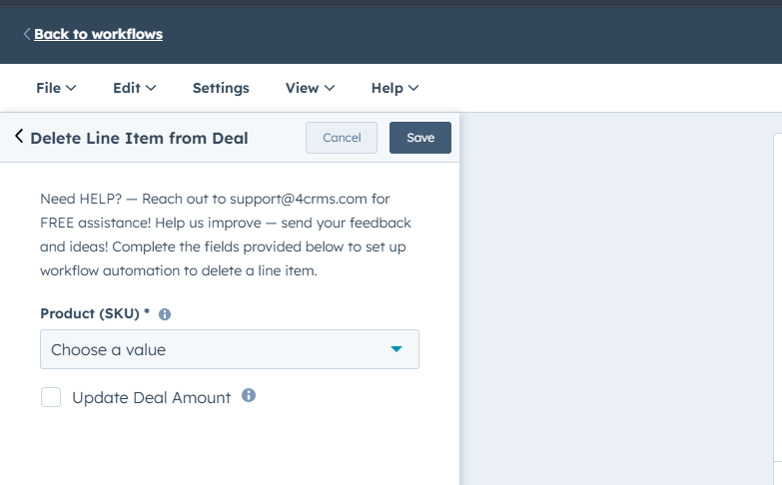Open the File menu

click(56, 88)
